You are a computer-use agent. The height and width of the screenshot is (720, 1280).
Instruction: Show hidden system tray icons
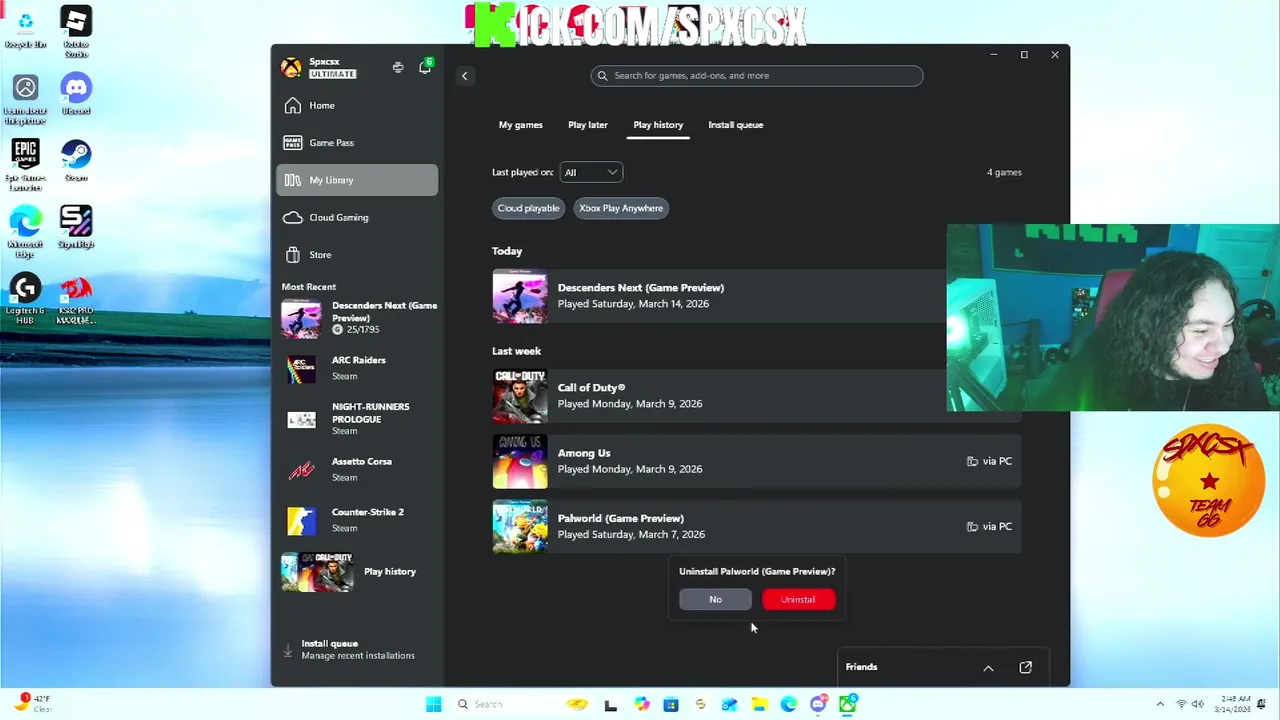point(1160,704)
